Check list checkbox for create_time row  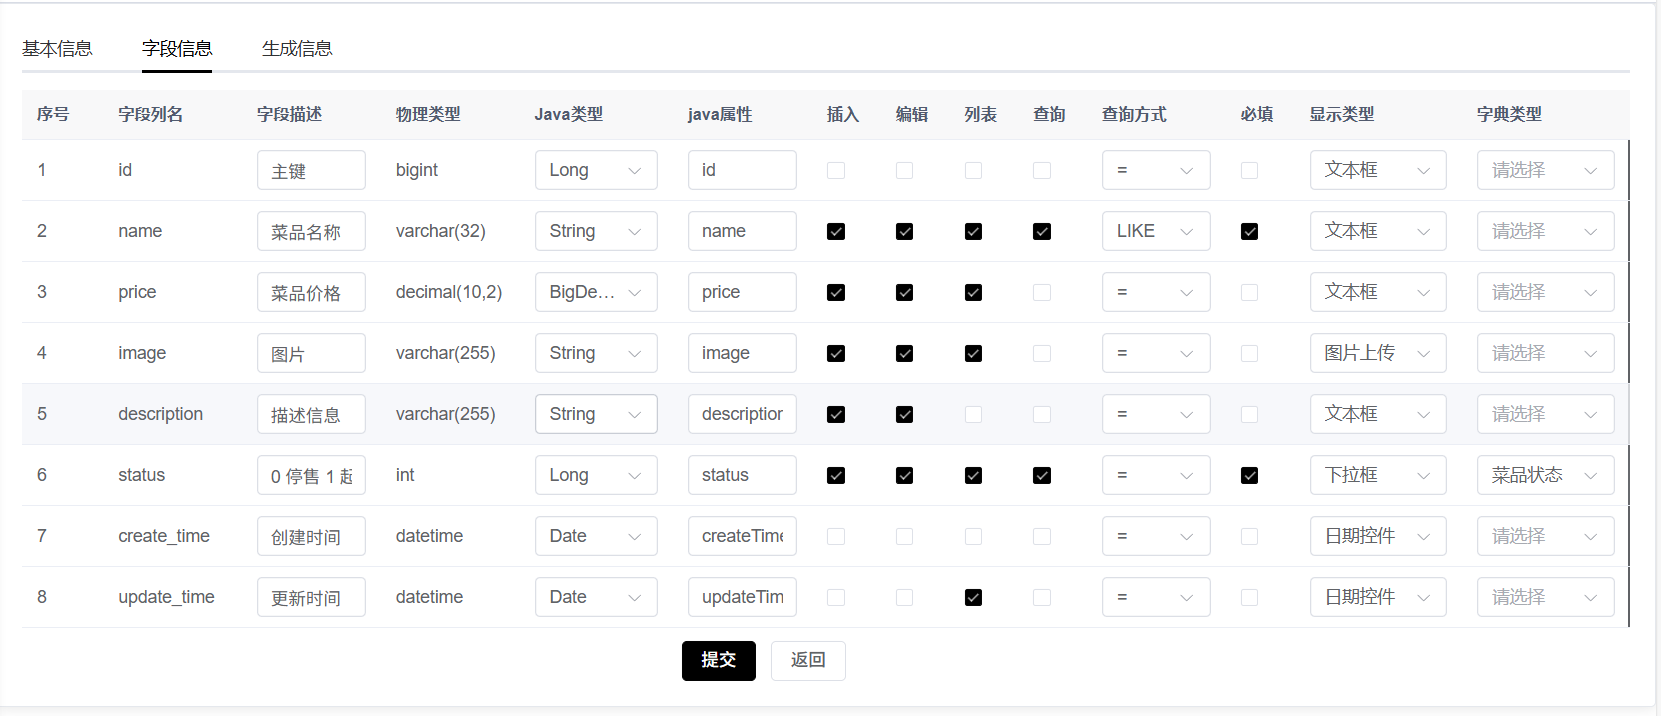(973, 537)
